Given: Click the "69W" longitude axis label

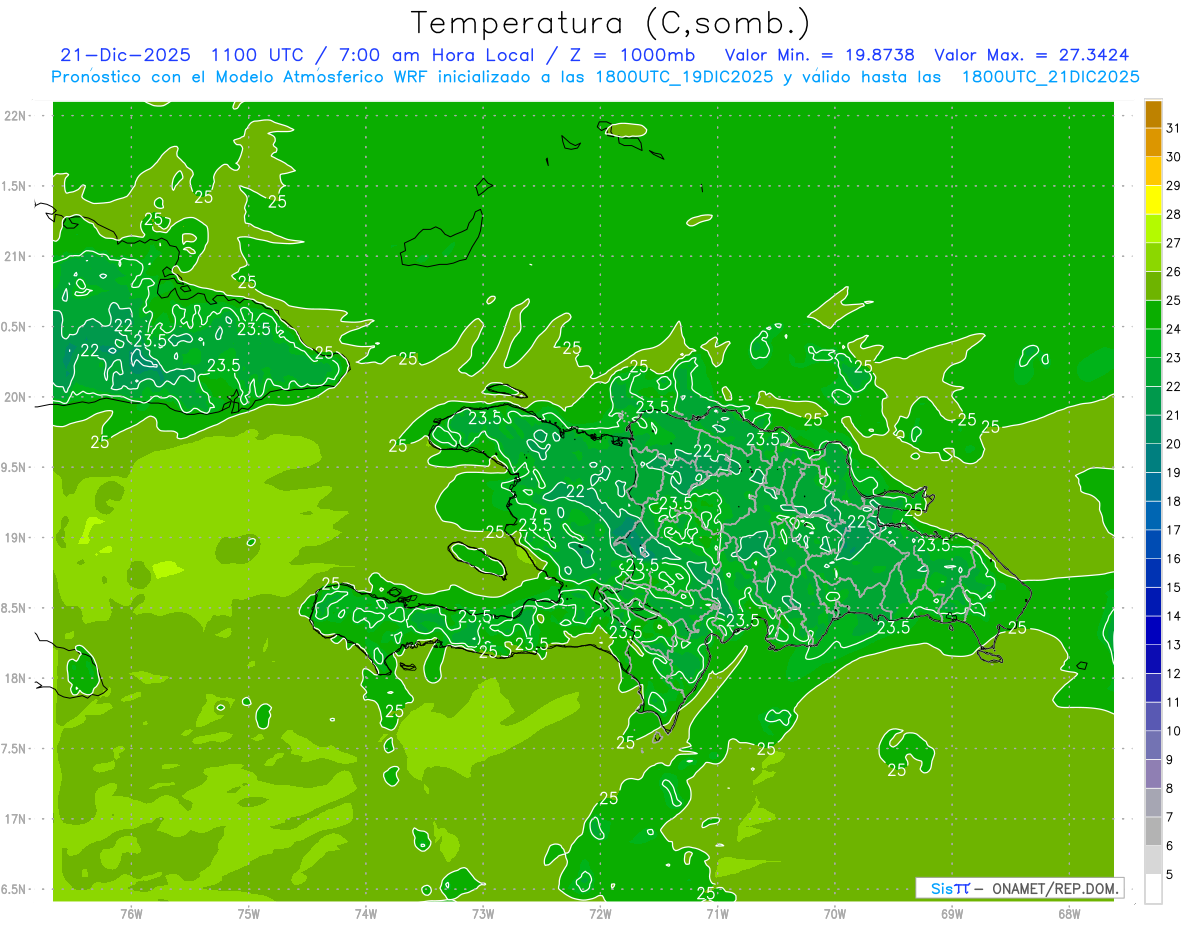Looking at the screenshot, I should tap(952, 913).
